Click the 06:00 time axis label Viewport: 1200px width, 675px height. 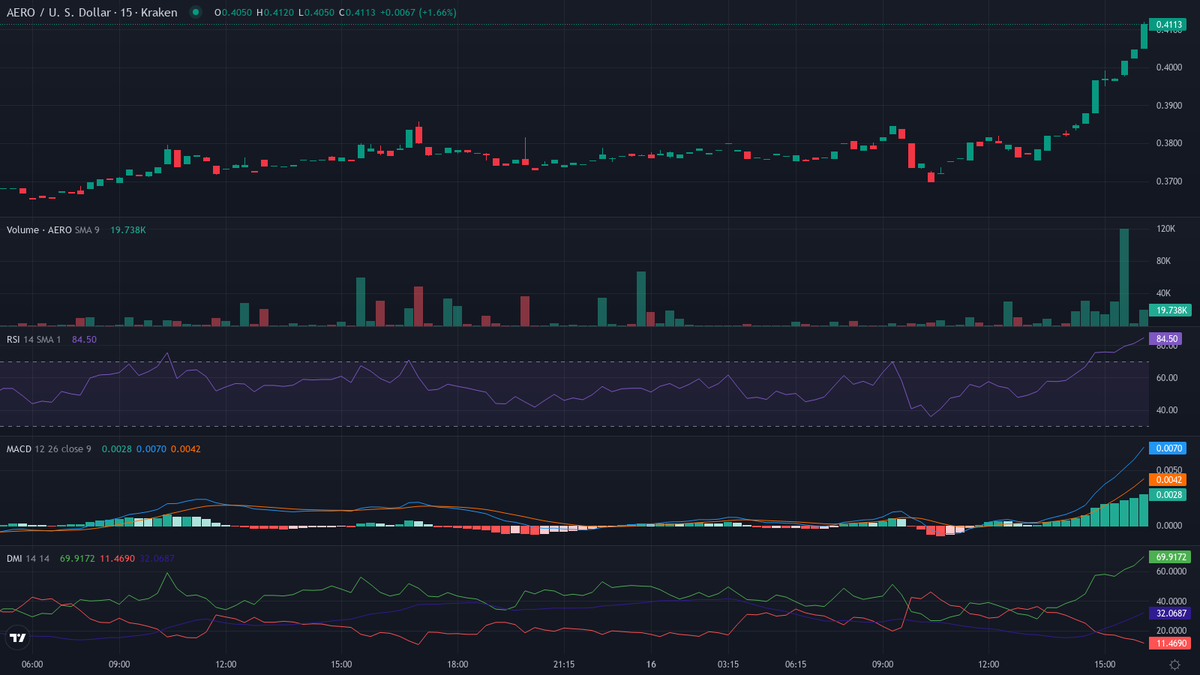[31, 664]
